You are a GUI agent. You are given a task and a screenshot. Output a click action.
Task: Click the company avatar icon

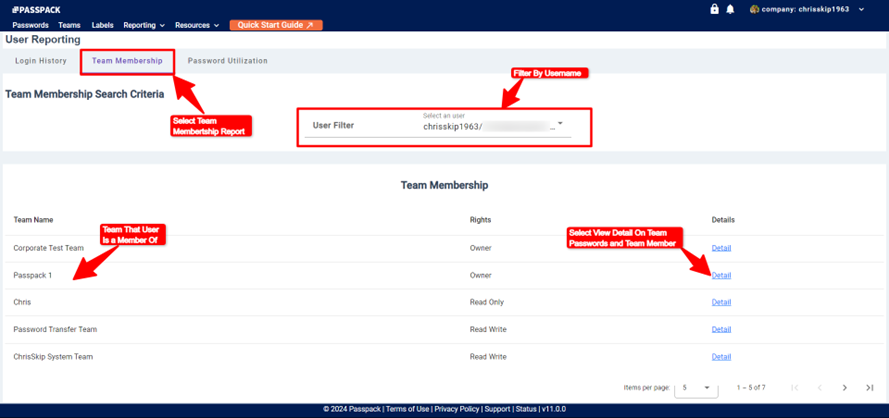click(754, 9)
